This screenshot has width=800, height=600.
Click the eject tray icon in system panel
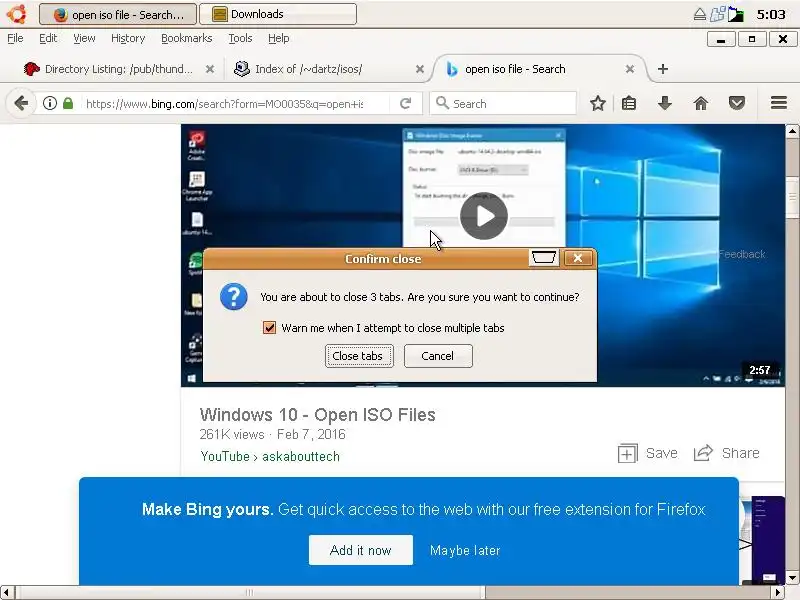click(x=699, y=14)
